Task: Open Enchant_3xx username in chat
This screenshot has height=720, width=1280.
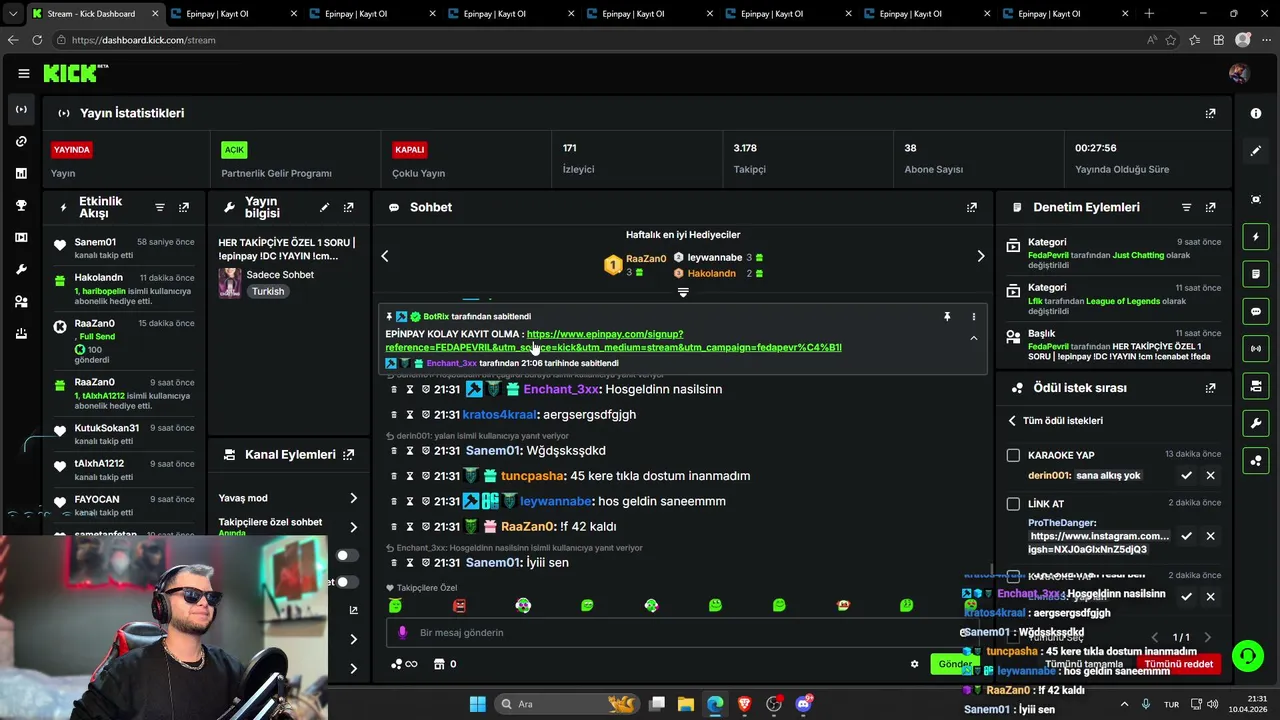Action: tap(561, 389)
